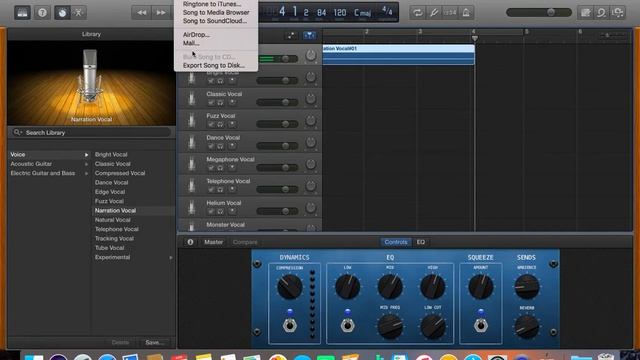
Task: Flip the EQ section on/off switch
Action: [347, 325]
